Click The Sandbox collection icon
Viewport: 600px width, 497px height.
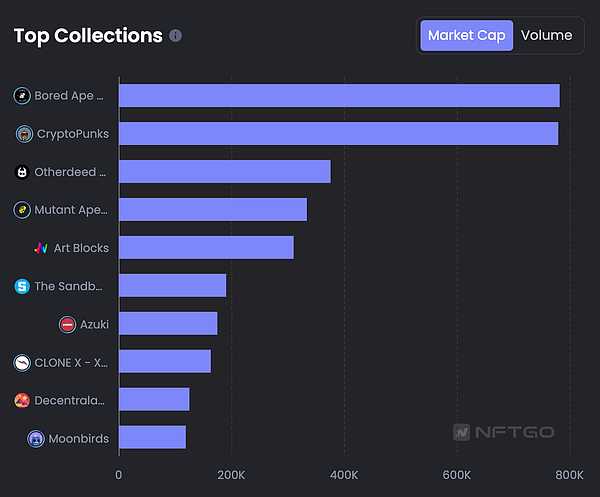[x=22, y=286]
